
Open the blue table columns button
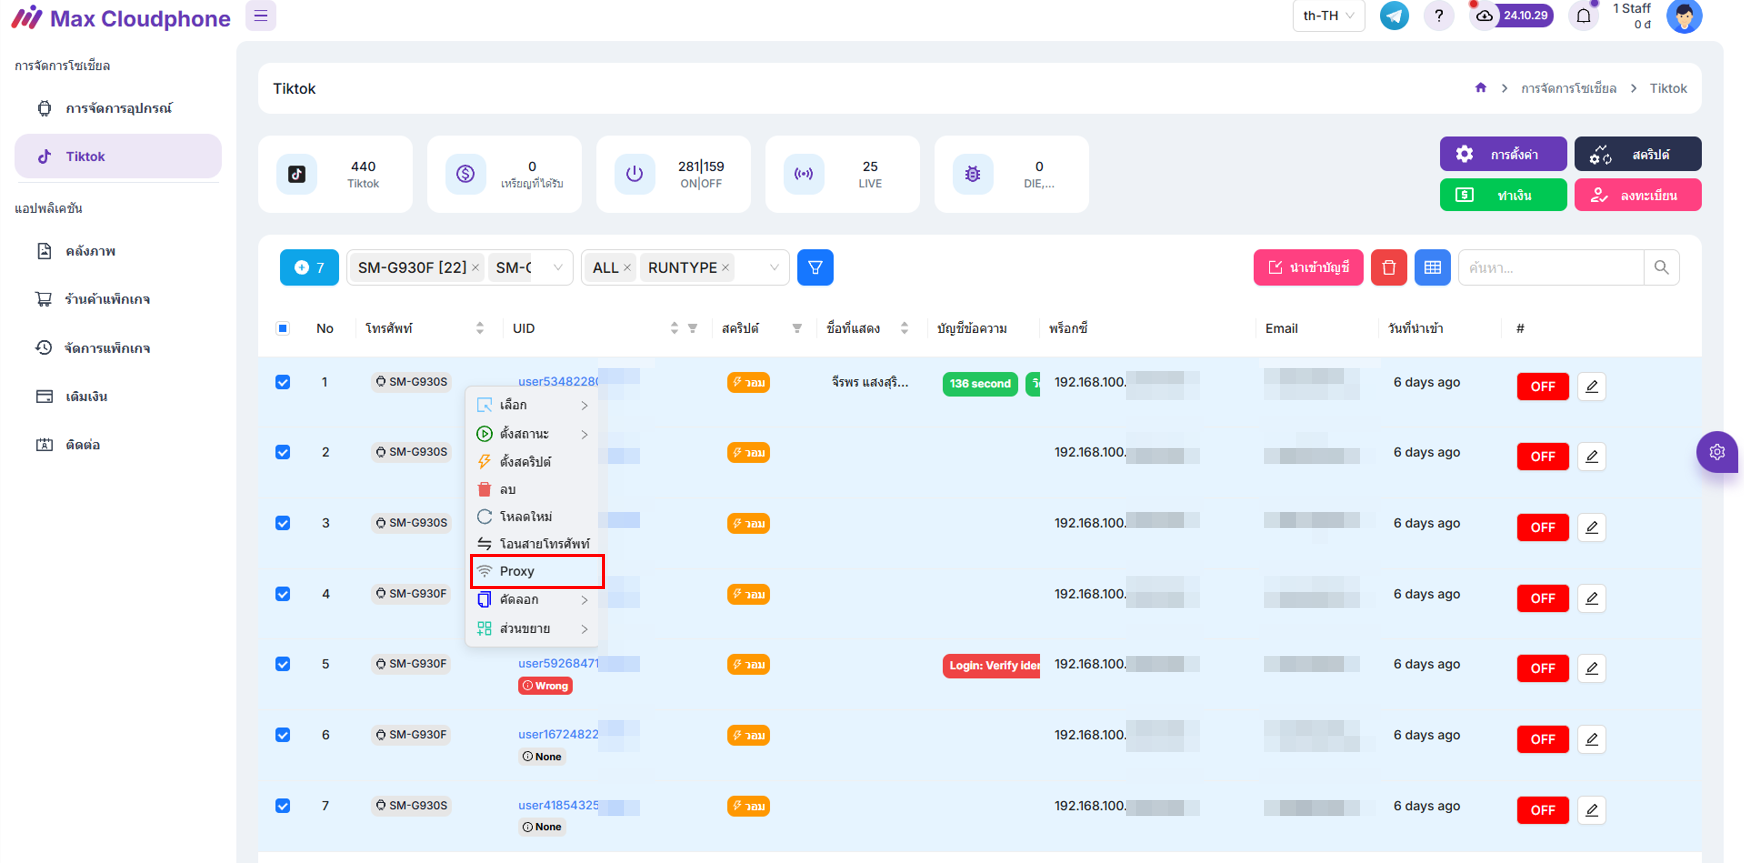pyautogui.click(x=1433, y=267)
